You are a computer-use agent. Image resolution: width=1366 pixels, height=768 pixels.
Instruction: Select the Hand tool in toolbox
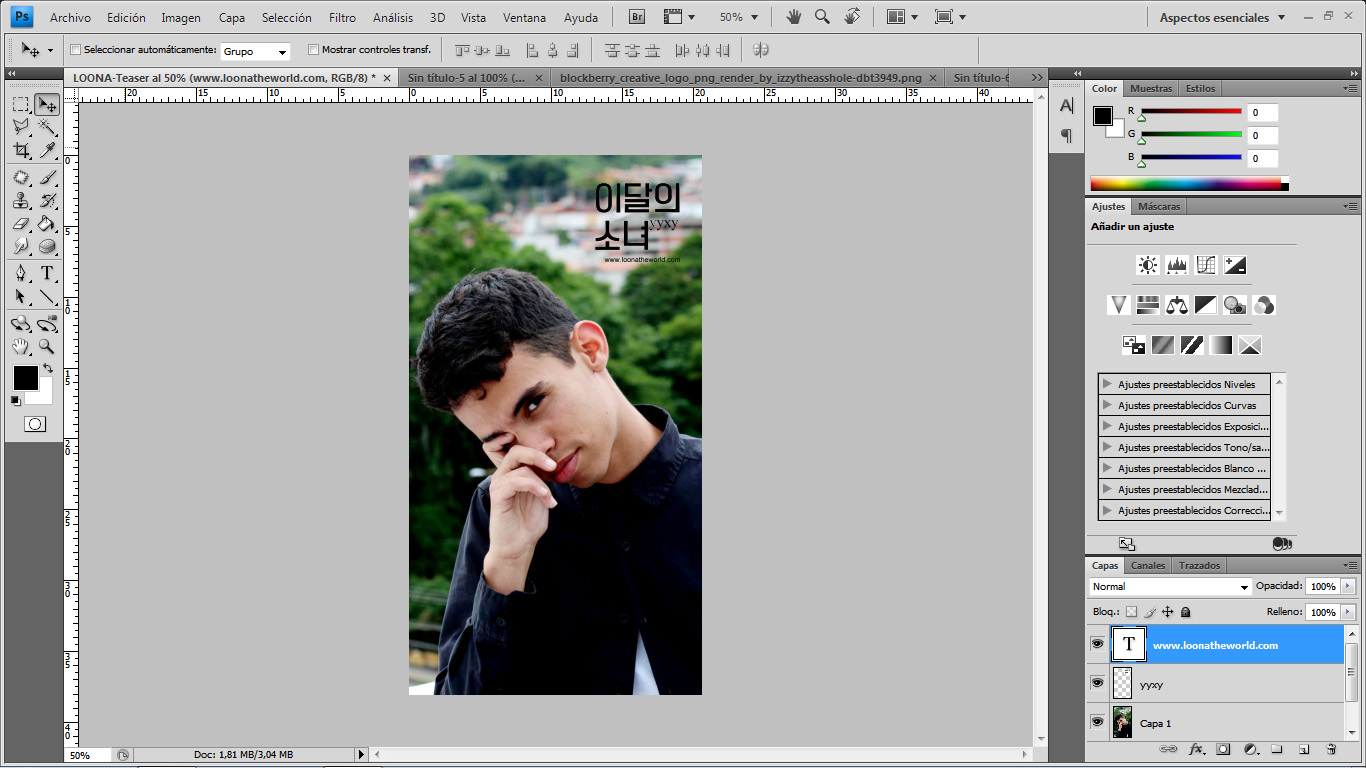point(20,346)
